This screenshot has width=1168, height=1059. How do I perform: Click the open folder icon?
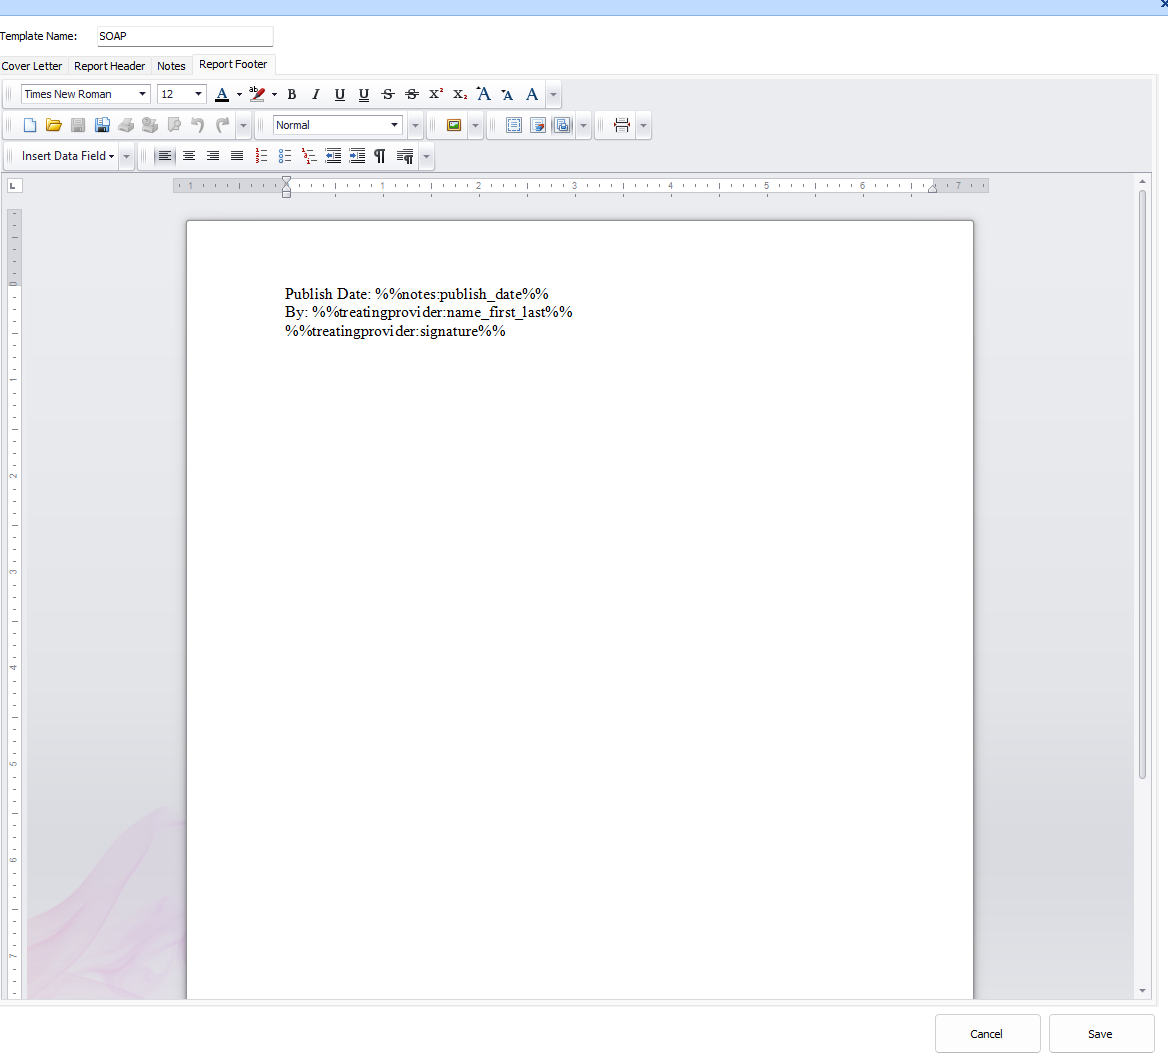[x=54, y=125]
